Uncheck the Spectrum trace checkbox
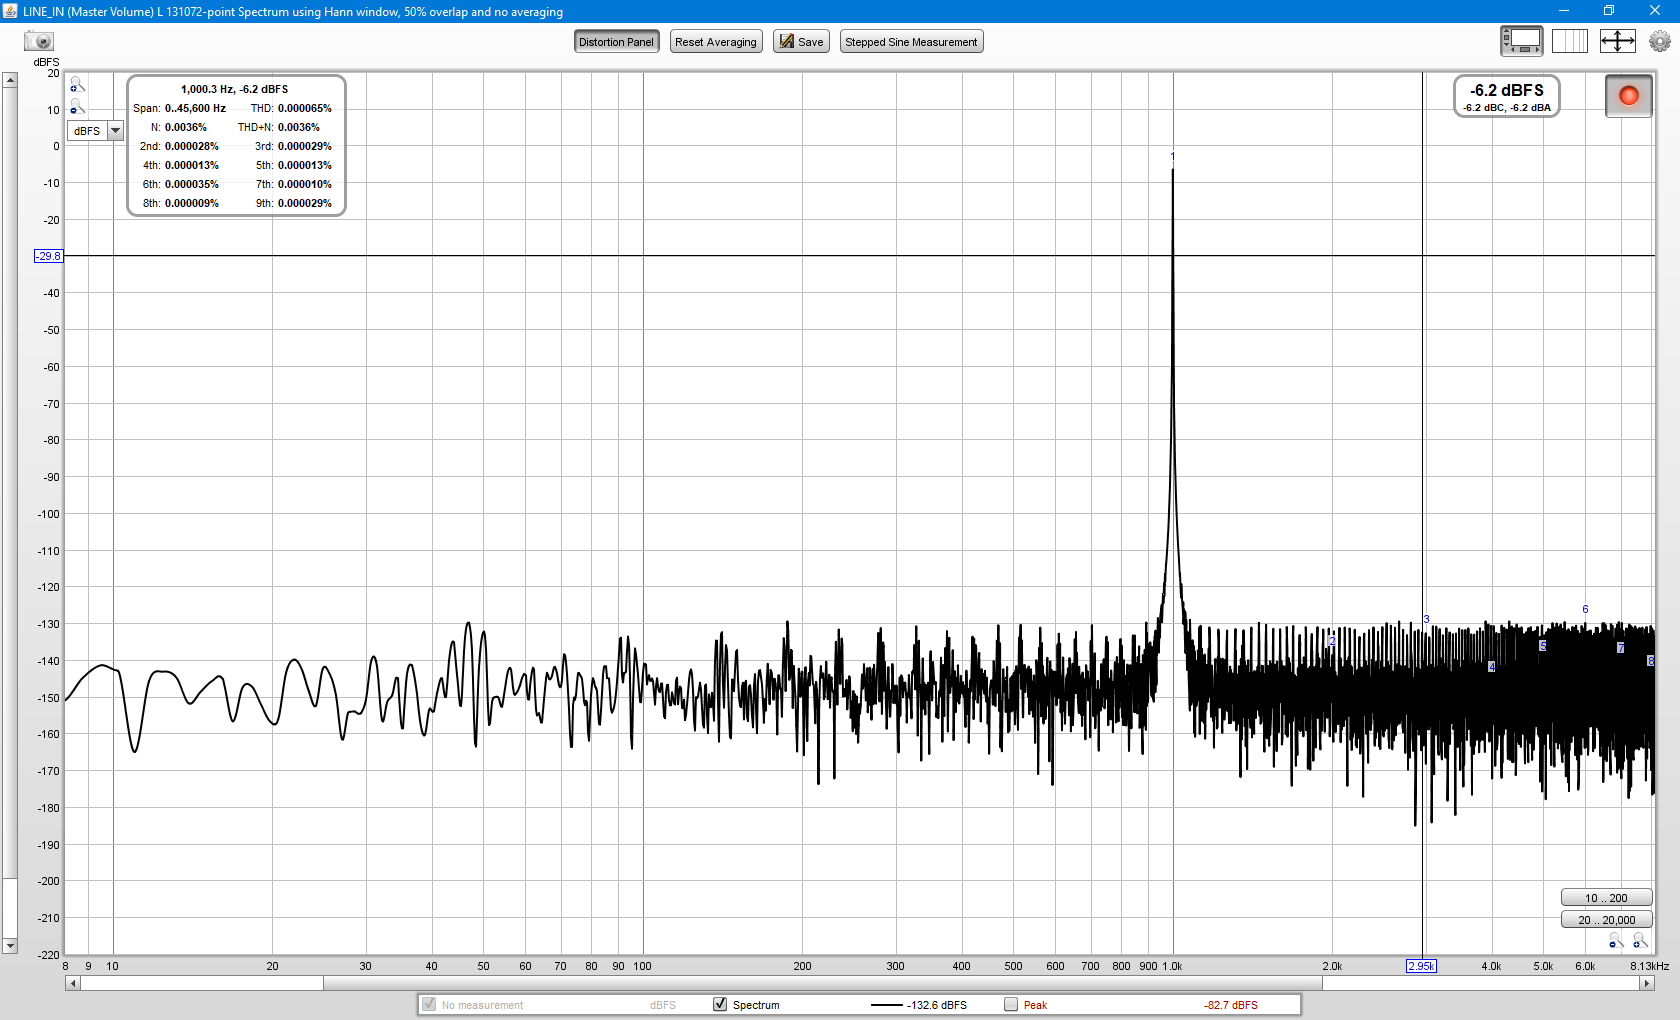The image size is (1680, 1020). coord(720,1004)
